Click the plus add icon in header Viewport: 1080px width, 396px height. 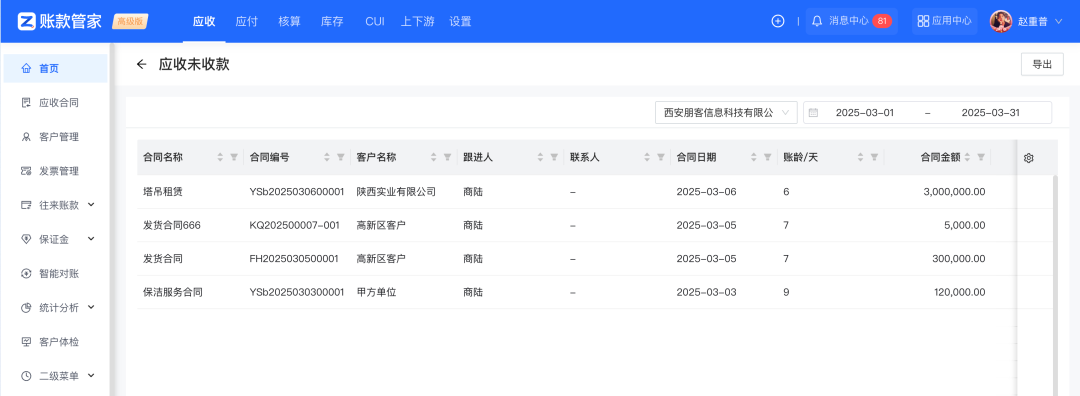[778, 21]
